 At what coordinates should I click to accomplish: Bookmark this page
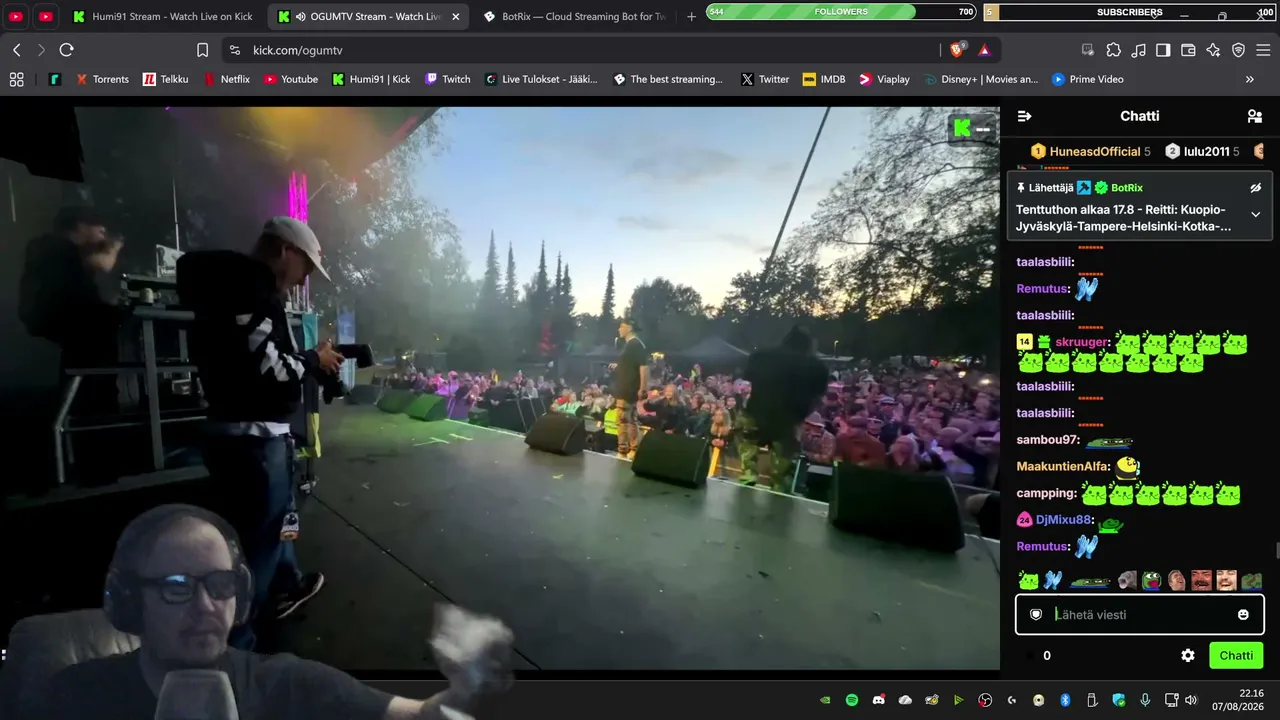[x=203, y=50]
